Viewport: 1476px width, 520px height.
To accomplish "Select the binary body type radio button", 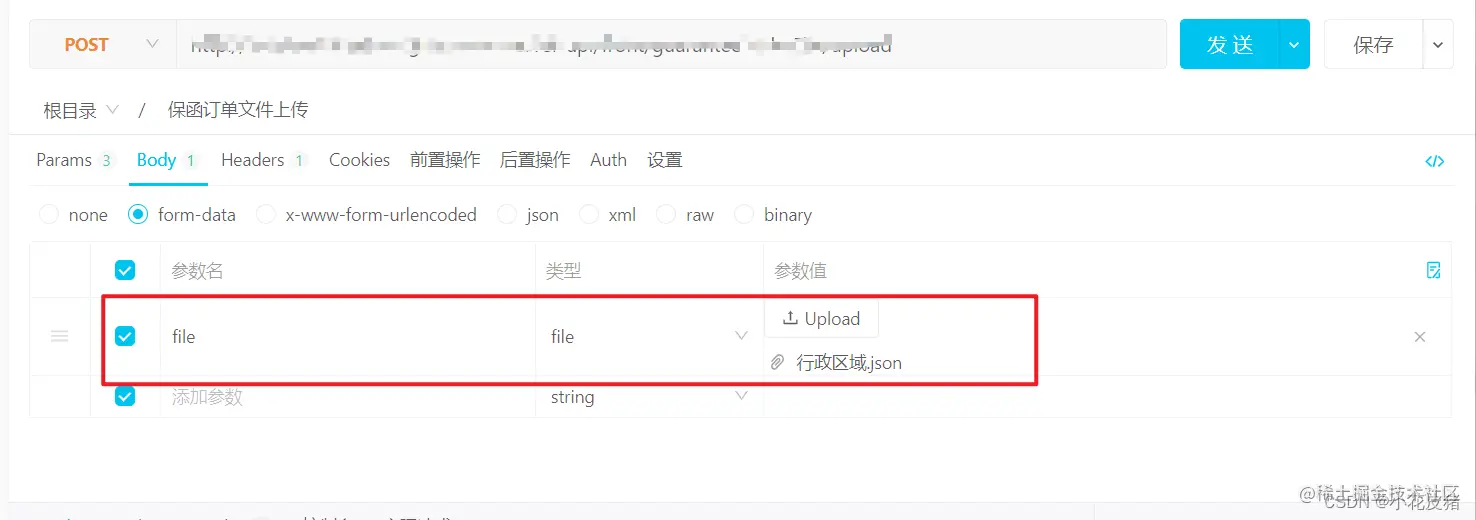I will (744, 215).
